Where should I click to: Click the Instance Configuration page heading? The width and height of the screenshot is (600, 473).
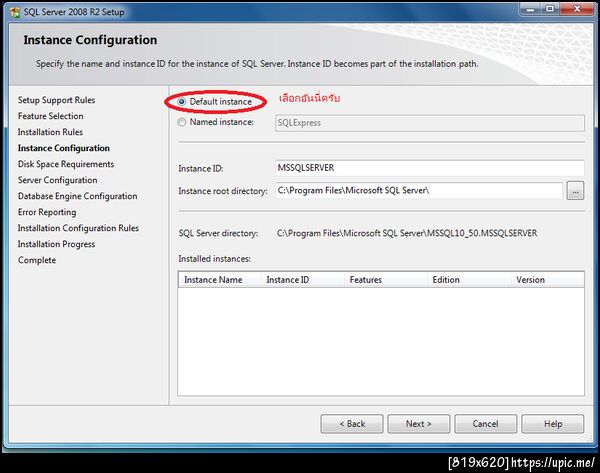pyautogui.click(x=90, y=40)
